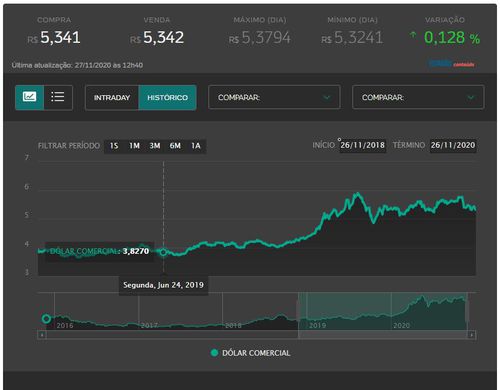Click the Última atualização timestamp text

[77, 65]
